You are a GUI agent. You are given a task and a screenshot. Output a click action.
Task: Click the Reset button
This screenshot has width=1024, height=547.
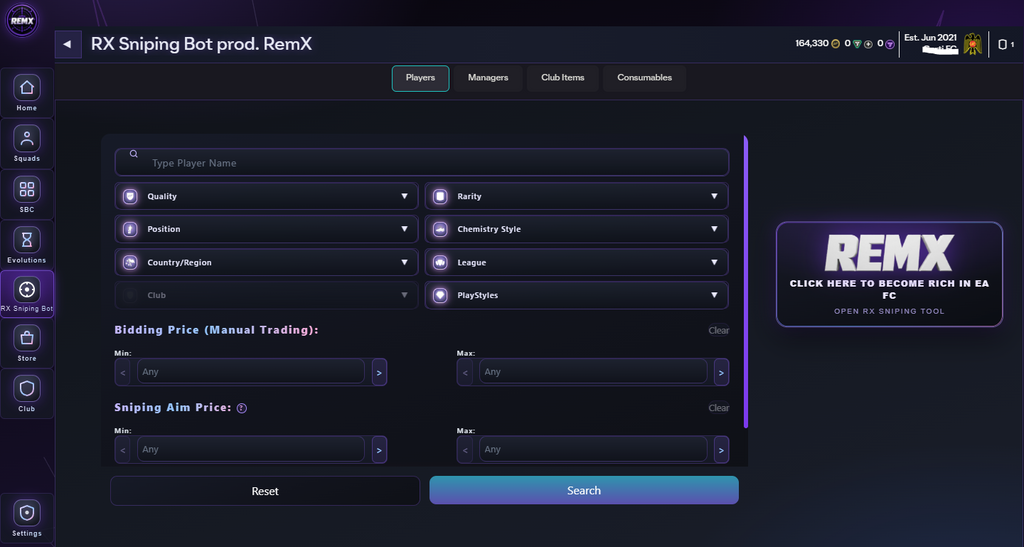265,491
